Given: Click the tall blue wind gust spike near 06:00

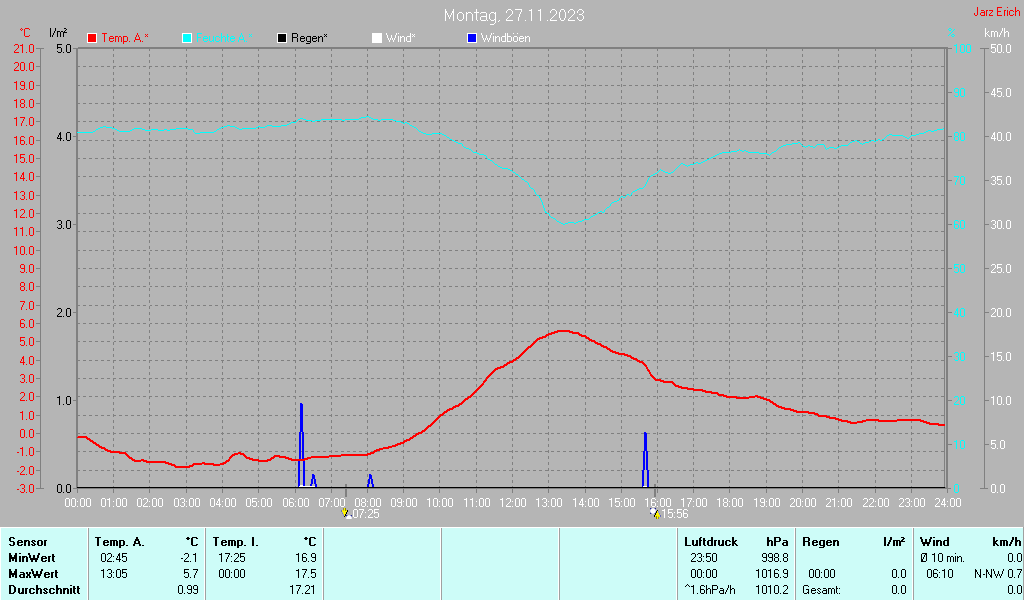Looking at the screenshot, I should click(301, 445).
